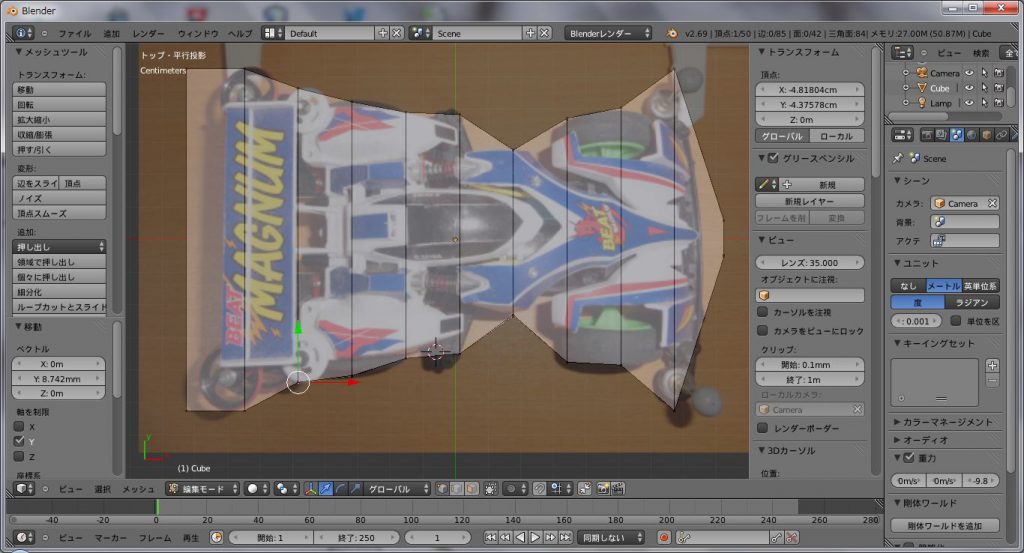Open the ファイル menu
The image size is (1024, 553).
coord(74,33)
